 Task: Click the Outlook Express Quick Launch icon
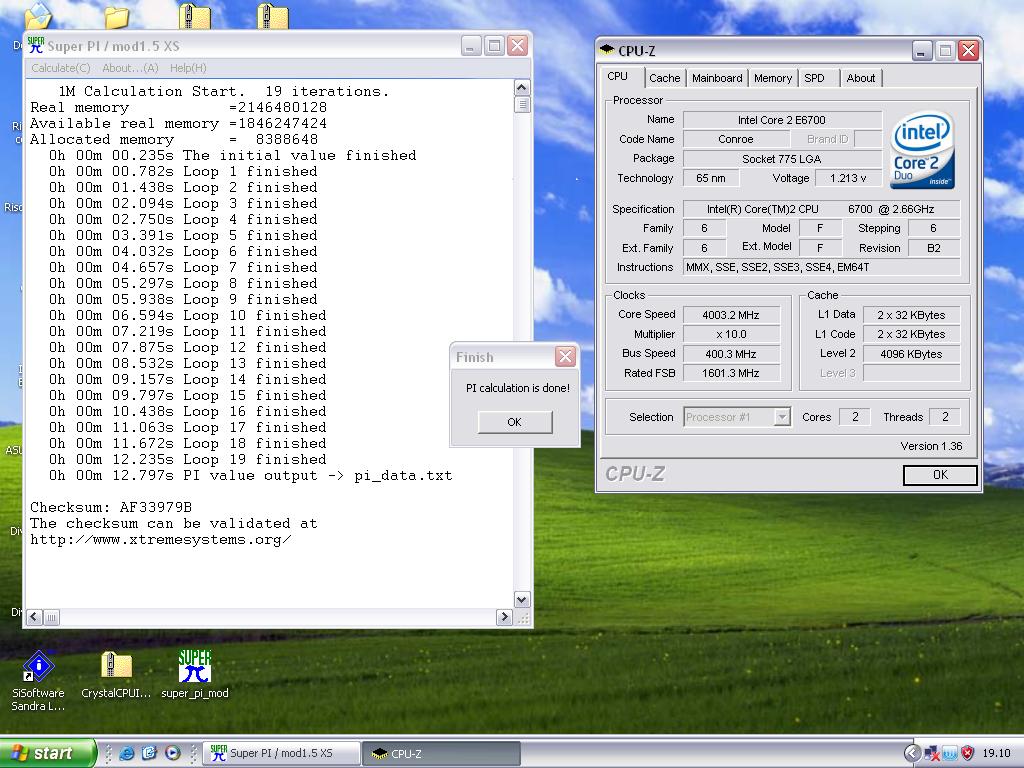click(x=150, y=753)
